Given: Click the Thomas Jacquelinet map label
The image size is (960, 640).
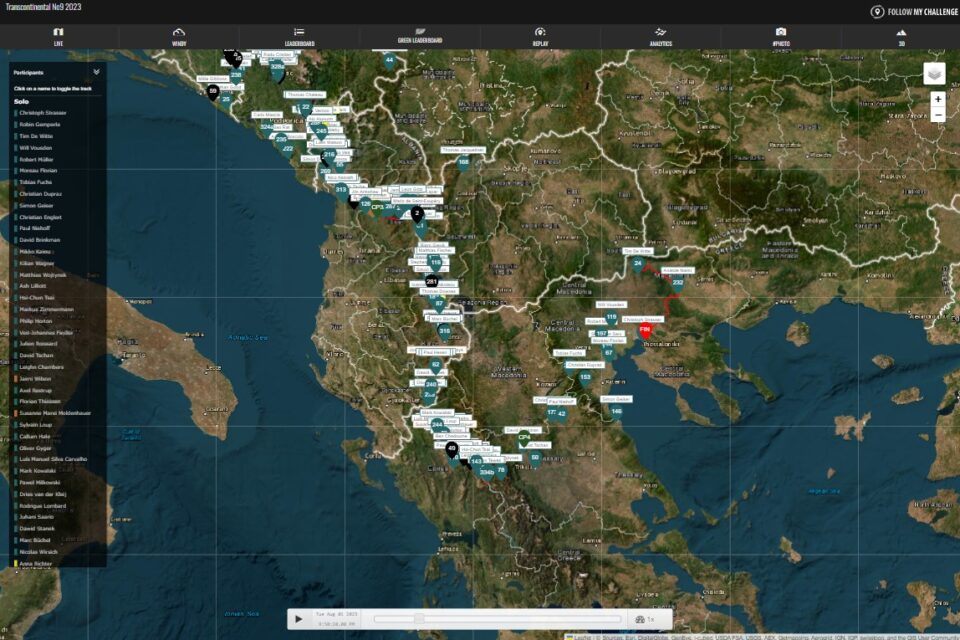Looking at the screenshot, I should (x=463, y=150).
